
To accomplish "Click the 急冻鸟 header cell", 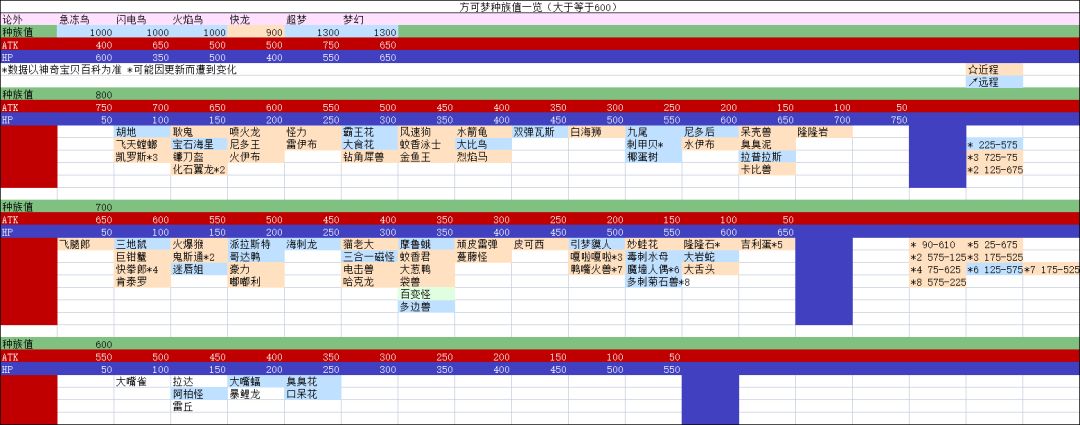I will [x=85, y=19].
